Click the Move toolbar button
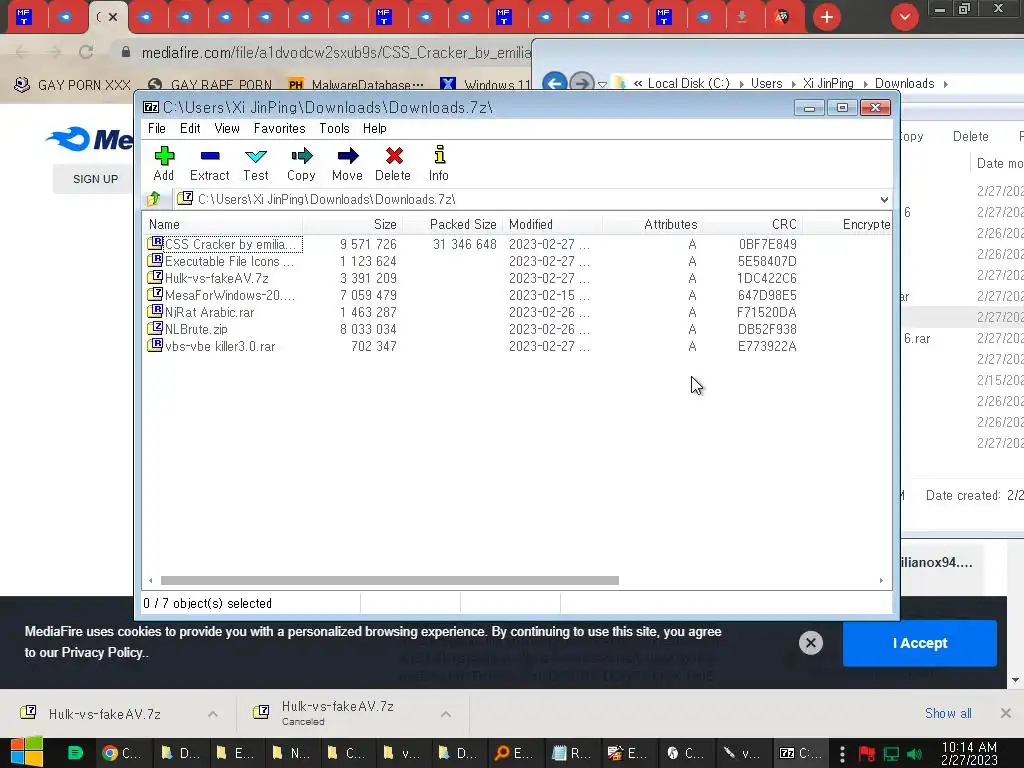This screenshot has height=768, width=1024. click(347, 163)
